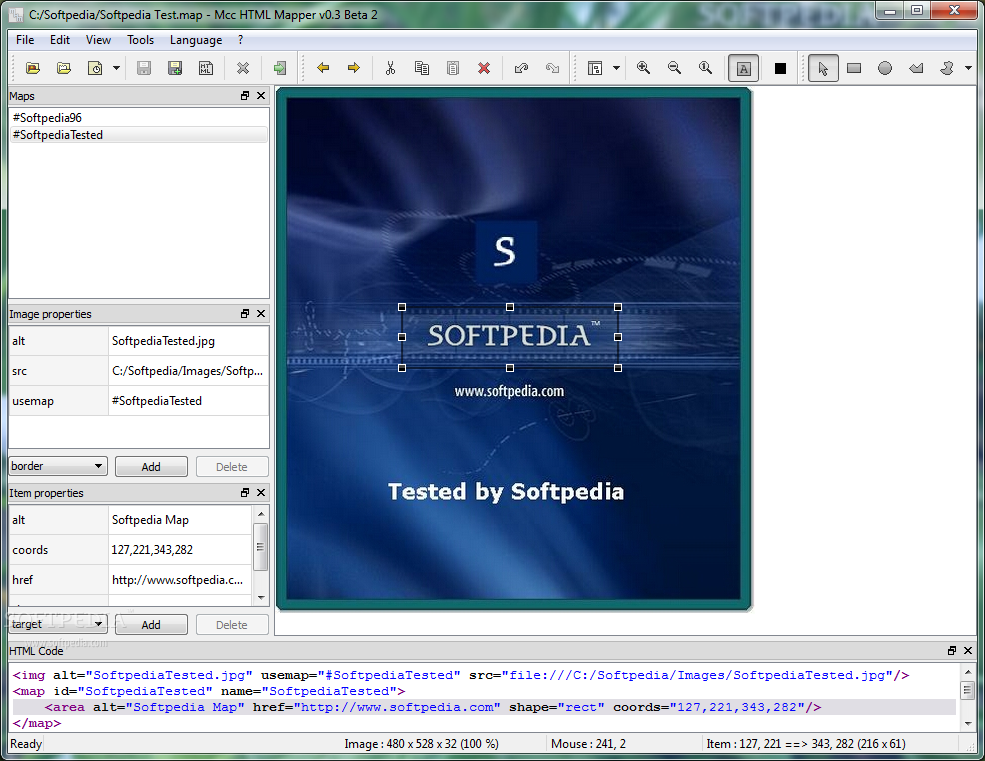The image size is (985, 761).
Task: Open image file with first folder icon
Action: coord(33,68)
